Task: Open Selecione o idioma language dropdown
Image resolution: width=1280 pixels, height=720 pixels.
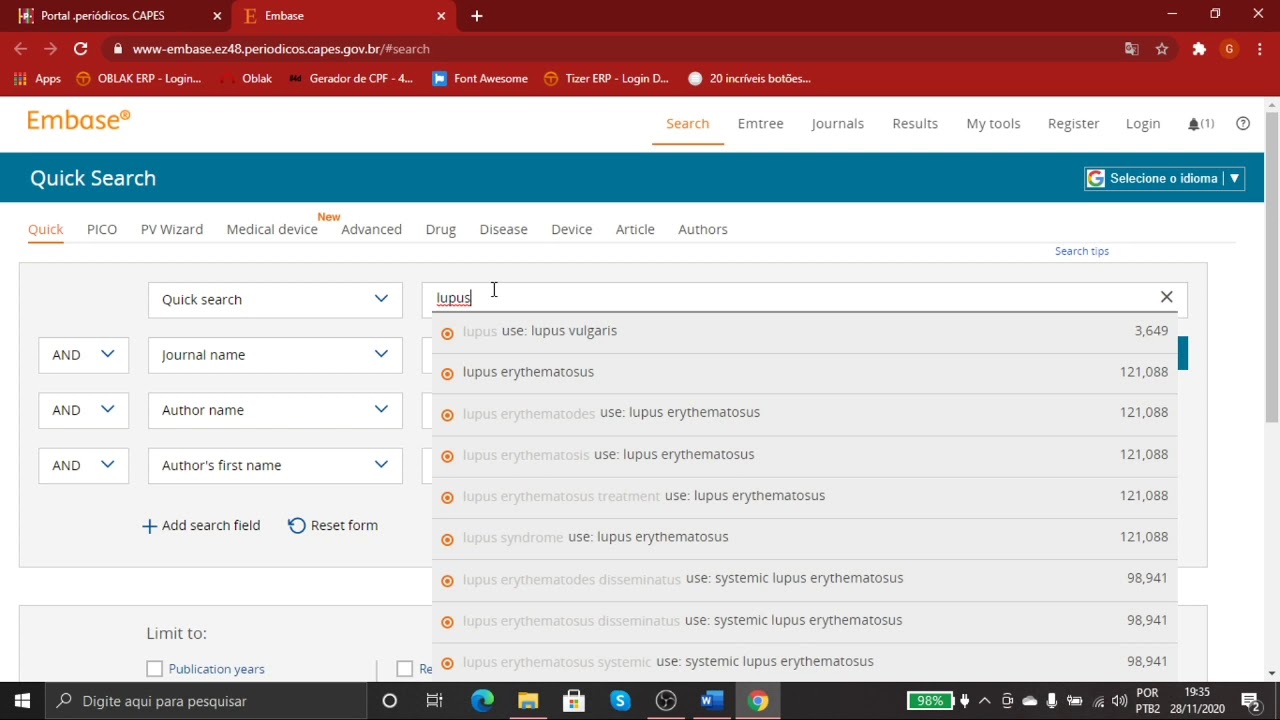Action: click(x=1165, y=178)
